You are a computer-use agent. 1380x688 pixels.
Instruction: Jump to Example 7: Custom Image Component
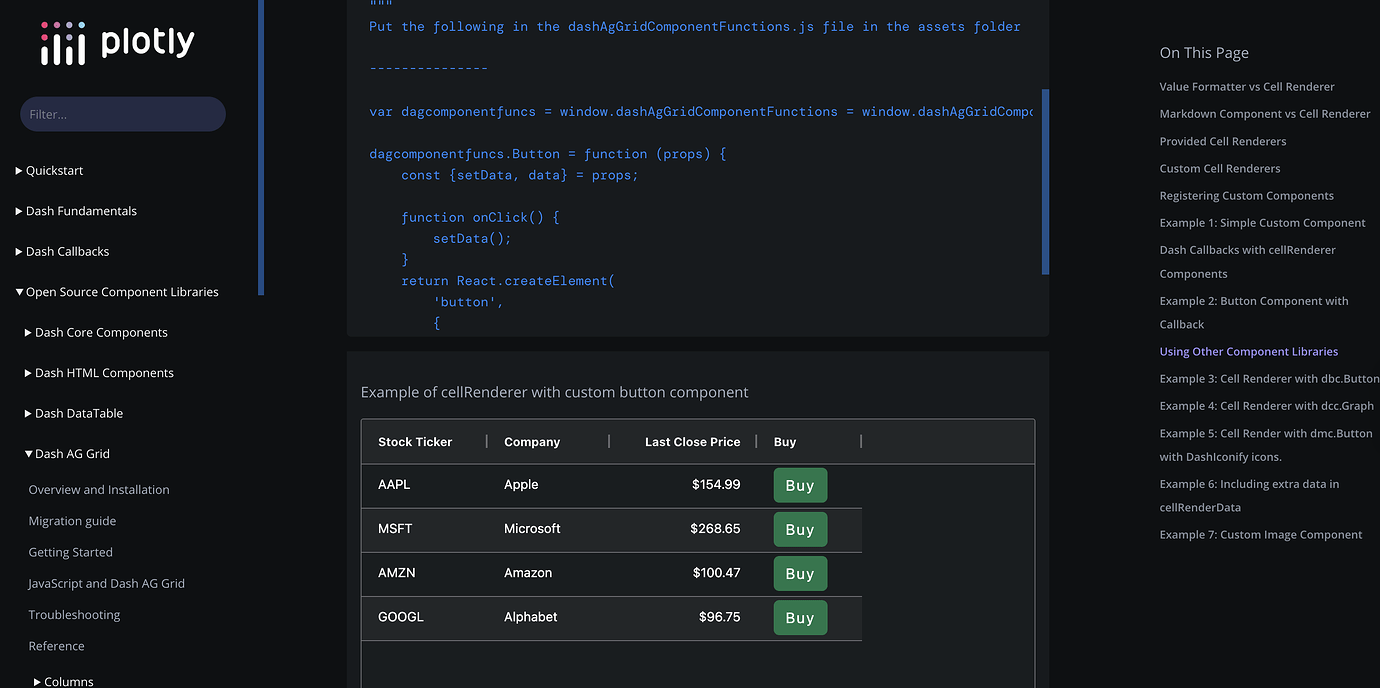pos(1261,535)
